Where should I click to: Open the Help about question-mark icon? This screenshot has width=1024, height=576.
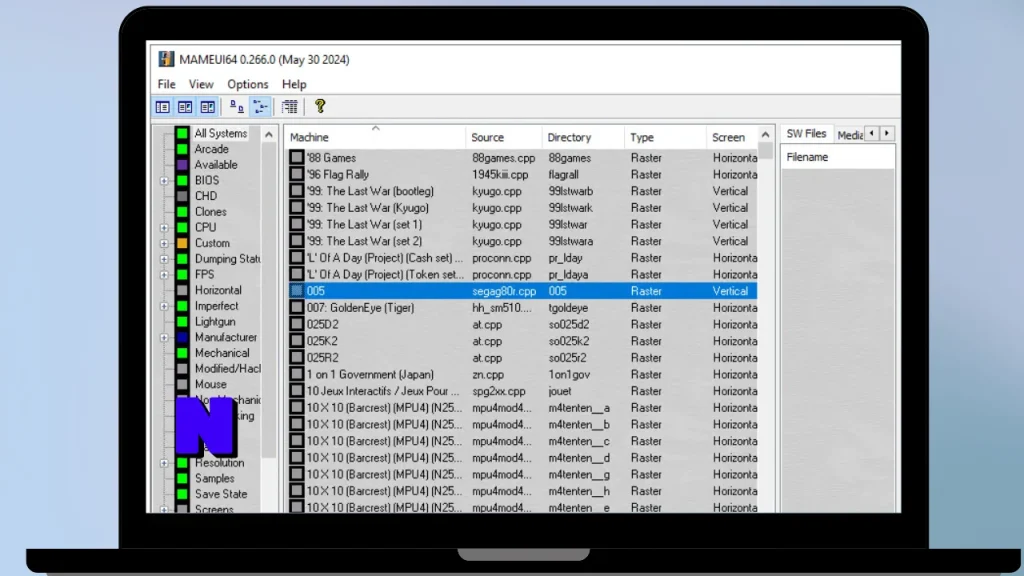pyautogui.click(x=320, y=106)
